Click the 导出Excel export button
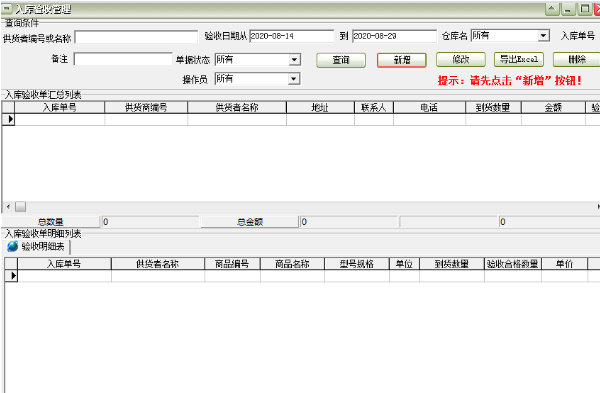The width and height of the screenshot is (600, 393). pyautogui.click(x=519, y=60)
